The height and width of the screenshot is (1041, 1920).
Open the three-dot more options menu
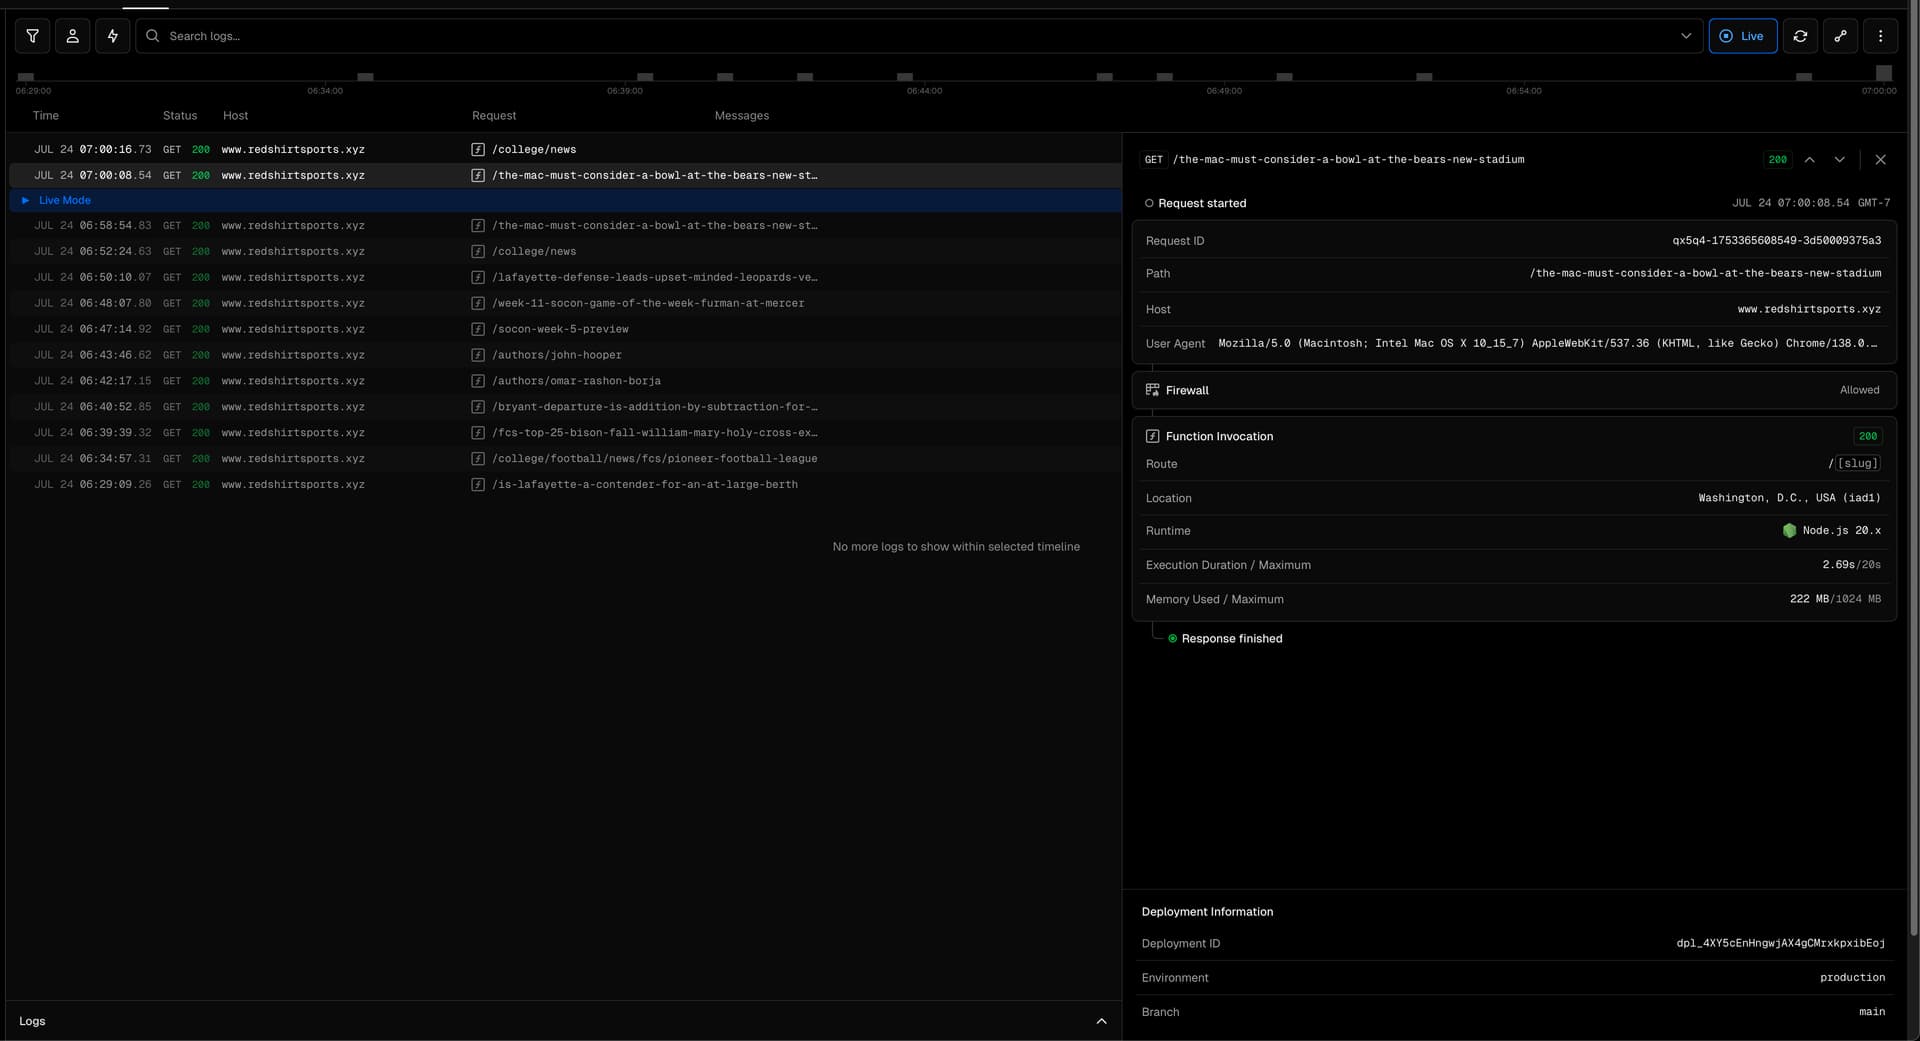point(1880,36)
